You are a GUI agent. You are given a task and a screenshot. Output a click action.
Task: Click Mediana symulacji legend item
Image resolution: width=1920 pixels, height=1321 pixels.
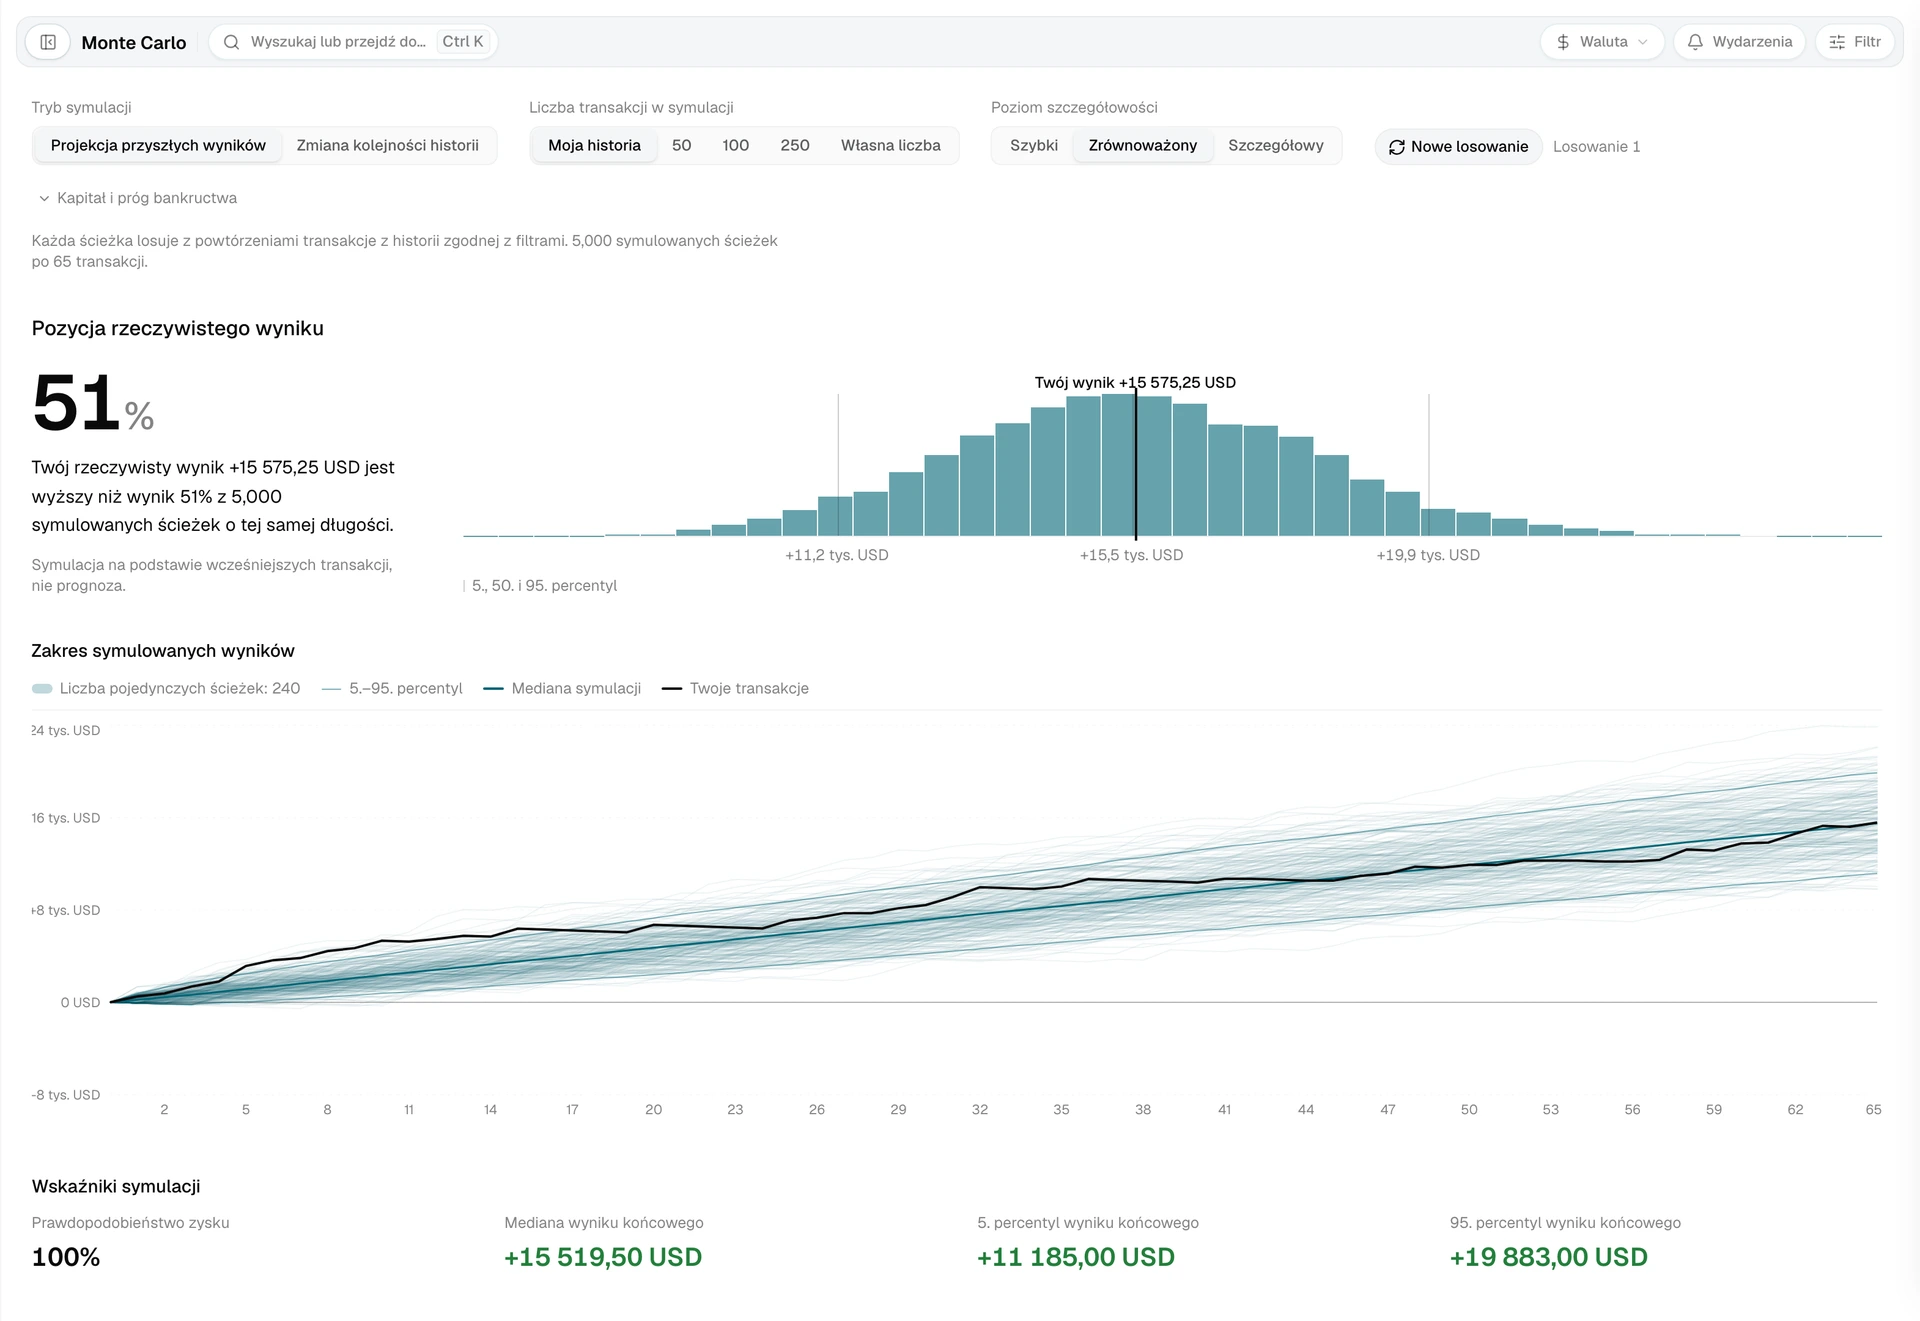pos(562,688)
